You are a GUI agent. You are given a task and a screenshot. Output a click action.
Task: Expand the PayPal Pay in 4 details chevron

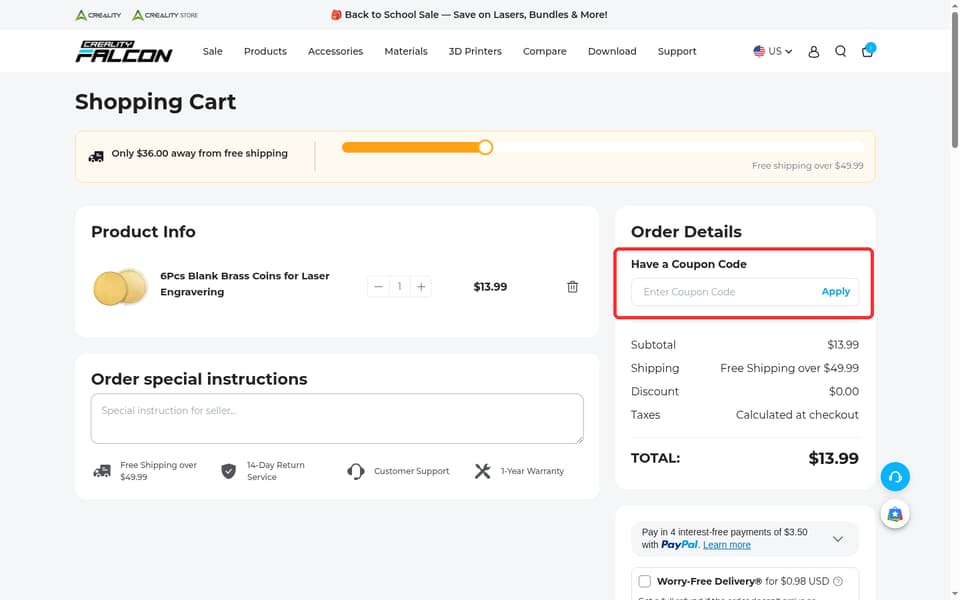[x=838, y=539]
